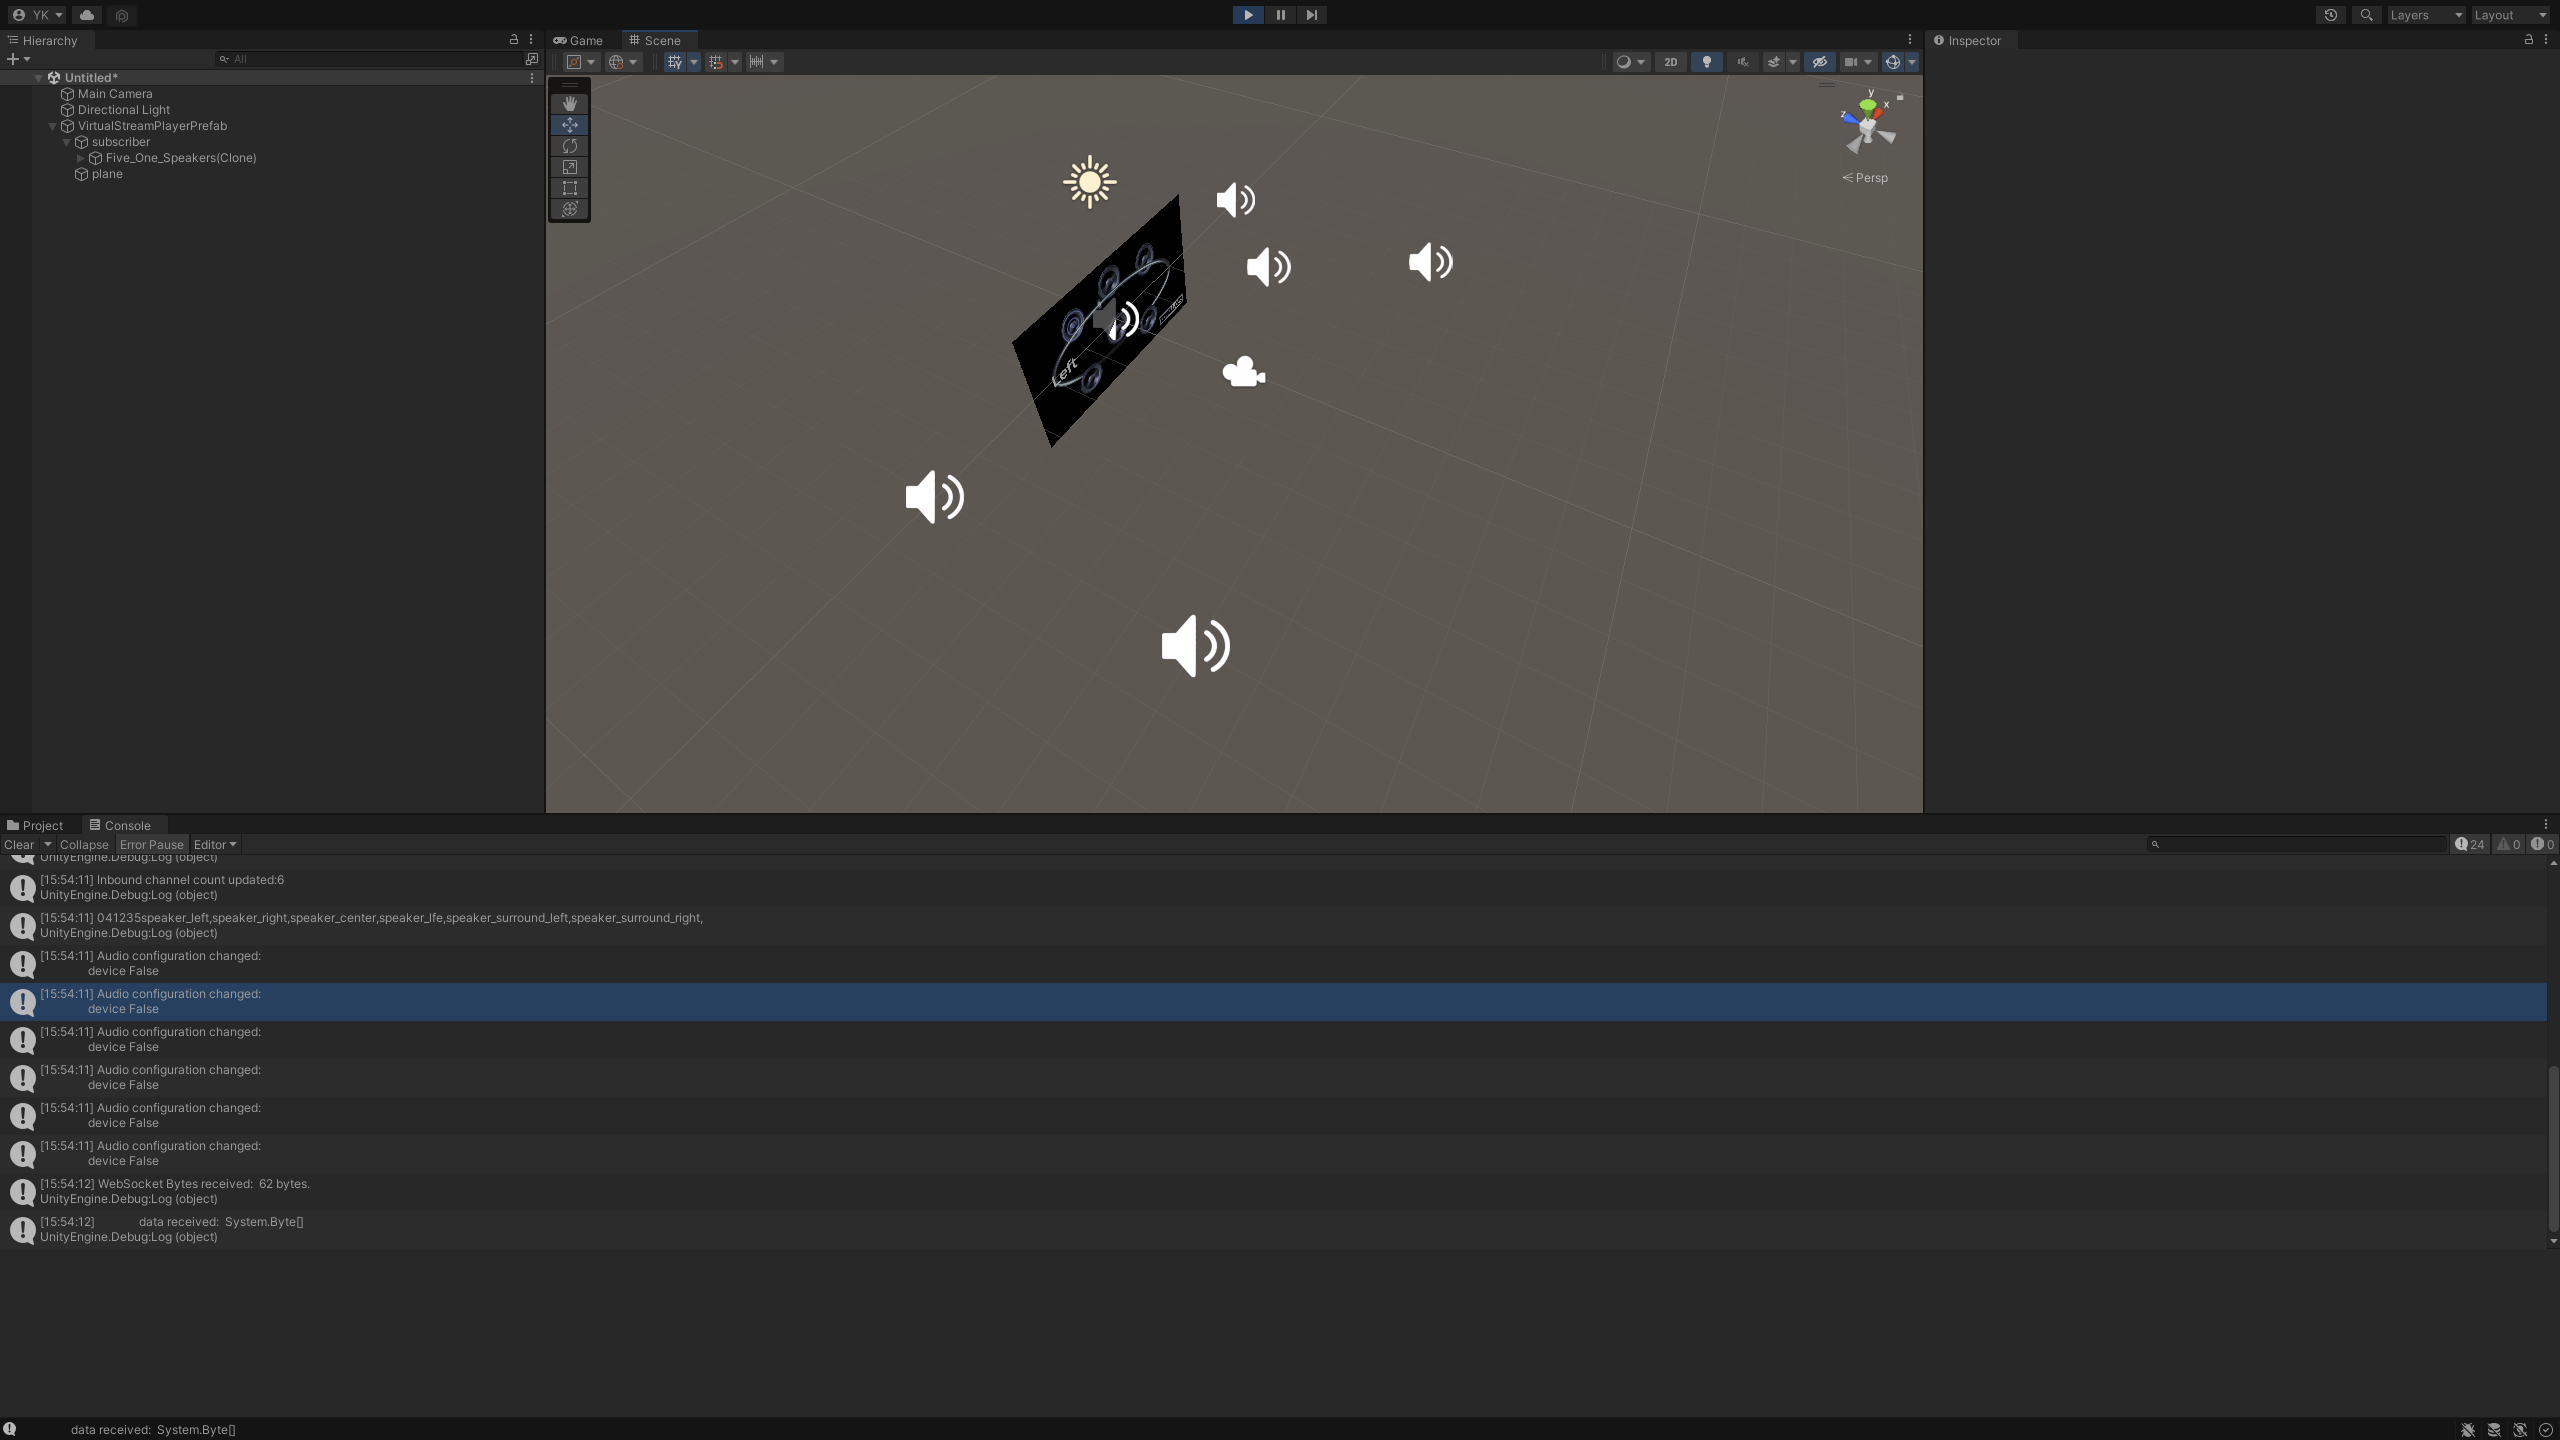Screen dimensions: 2560x1440
Task: Click the cloud services icon
Action: click(x=86, y=15)
